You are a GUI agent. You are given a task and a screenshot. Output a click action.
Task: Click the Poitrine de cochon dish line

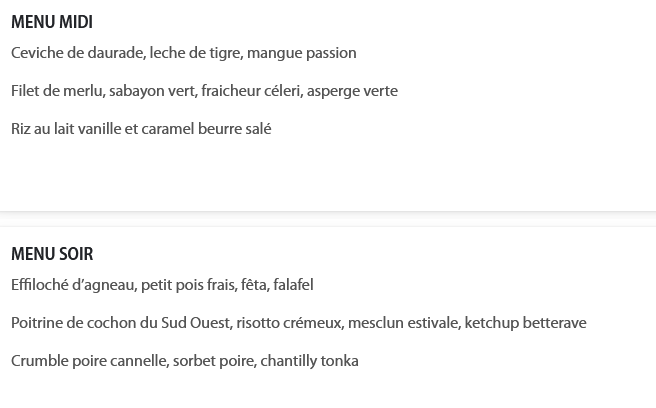pyautogui.click(x=299, y=323)
